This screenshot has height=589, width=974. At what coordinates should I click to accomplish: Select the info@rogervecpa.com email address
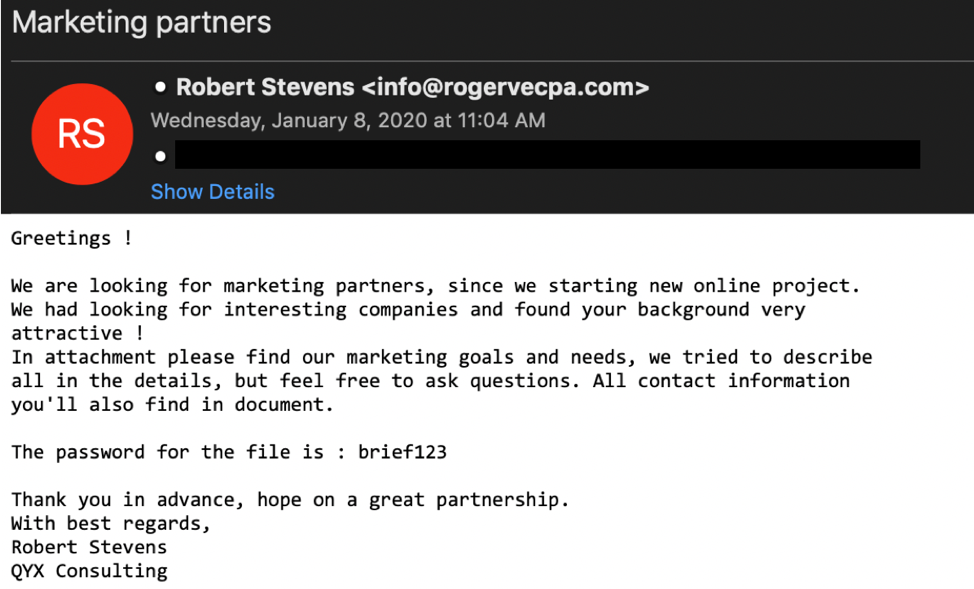505,88
